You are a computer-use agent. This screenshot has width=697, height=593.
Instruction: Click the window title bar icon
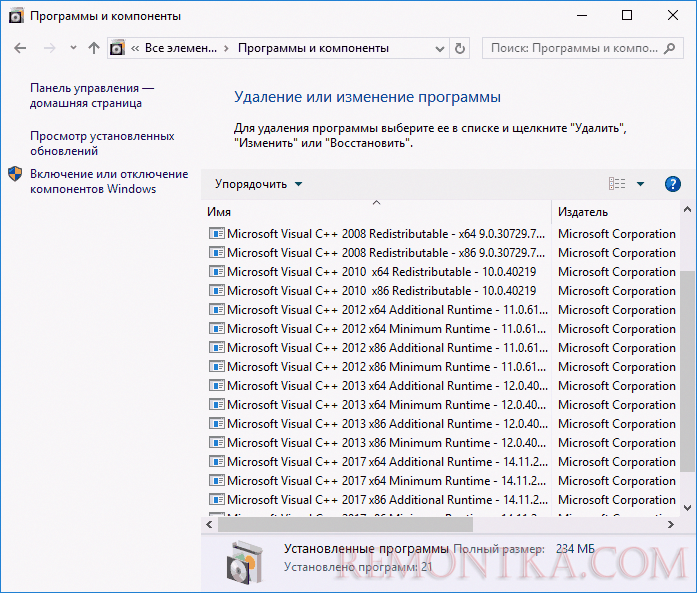pyautogui.click(x=16, y=16)
